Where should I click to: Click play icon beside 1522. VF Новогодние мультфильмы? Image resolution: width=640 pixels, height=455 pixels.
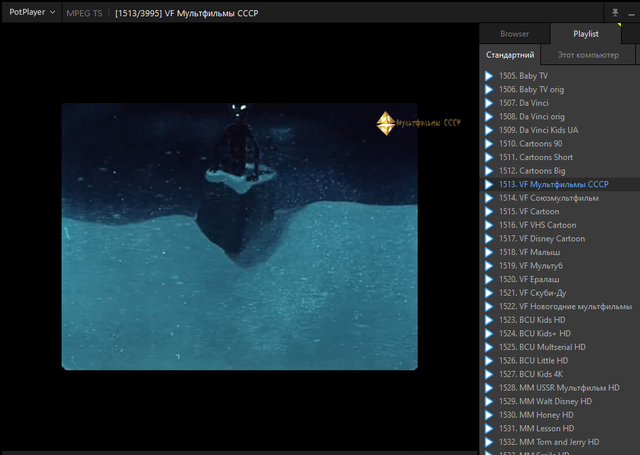tap(489, 306)
